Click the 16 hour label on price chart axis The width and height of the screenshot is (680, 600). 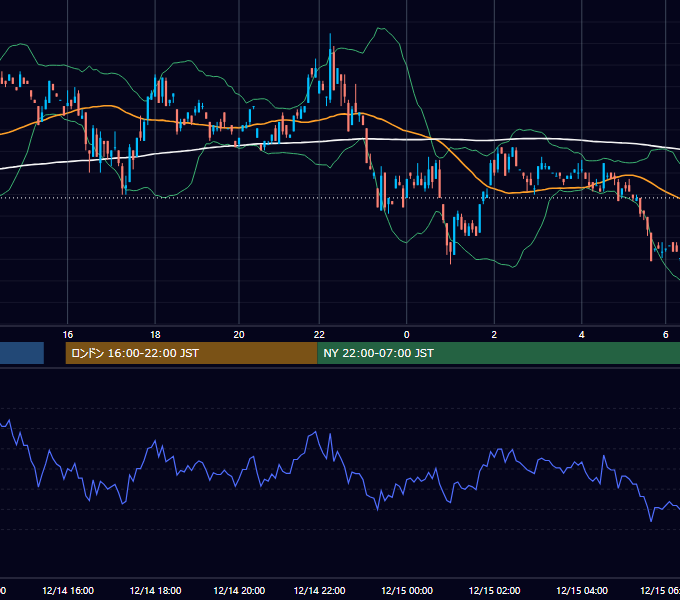tap(68, 335)
